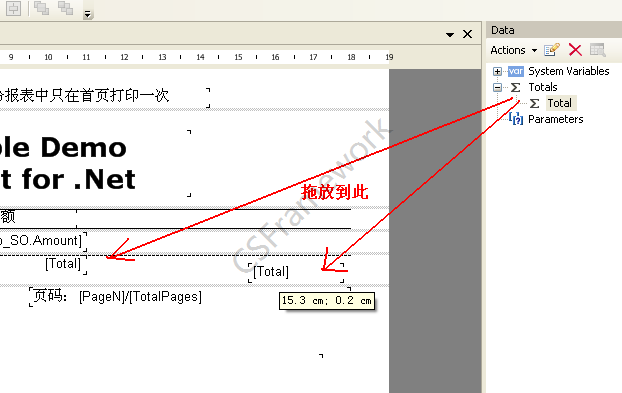Screen dimensions: 622x393
Task: Click the sigma icon next to Totals
Action: (x=515, y=87)
